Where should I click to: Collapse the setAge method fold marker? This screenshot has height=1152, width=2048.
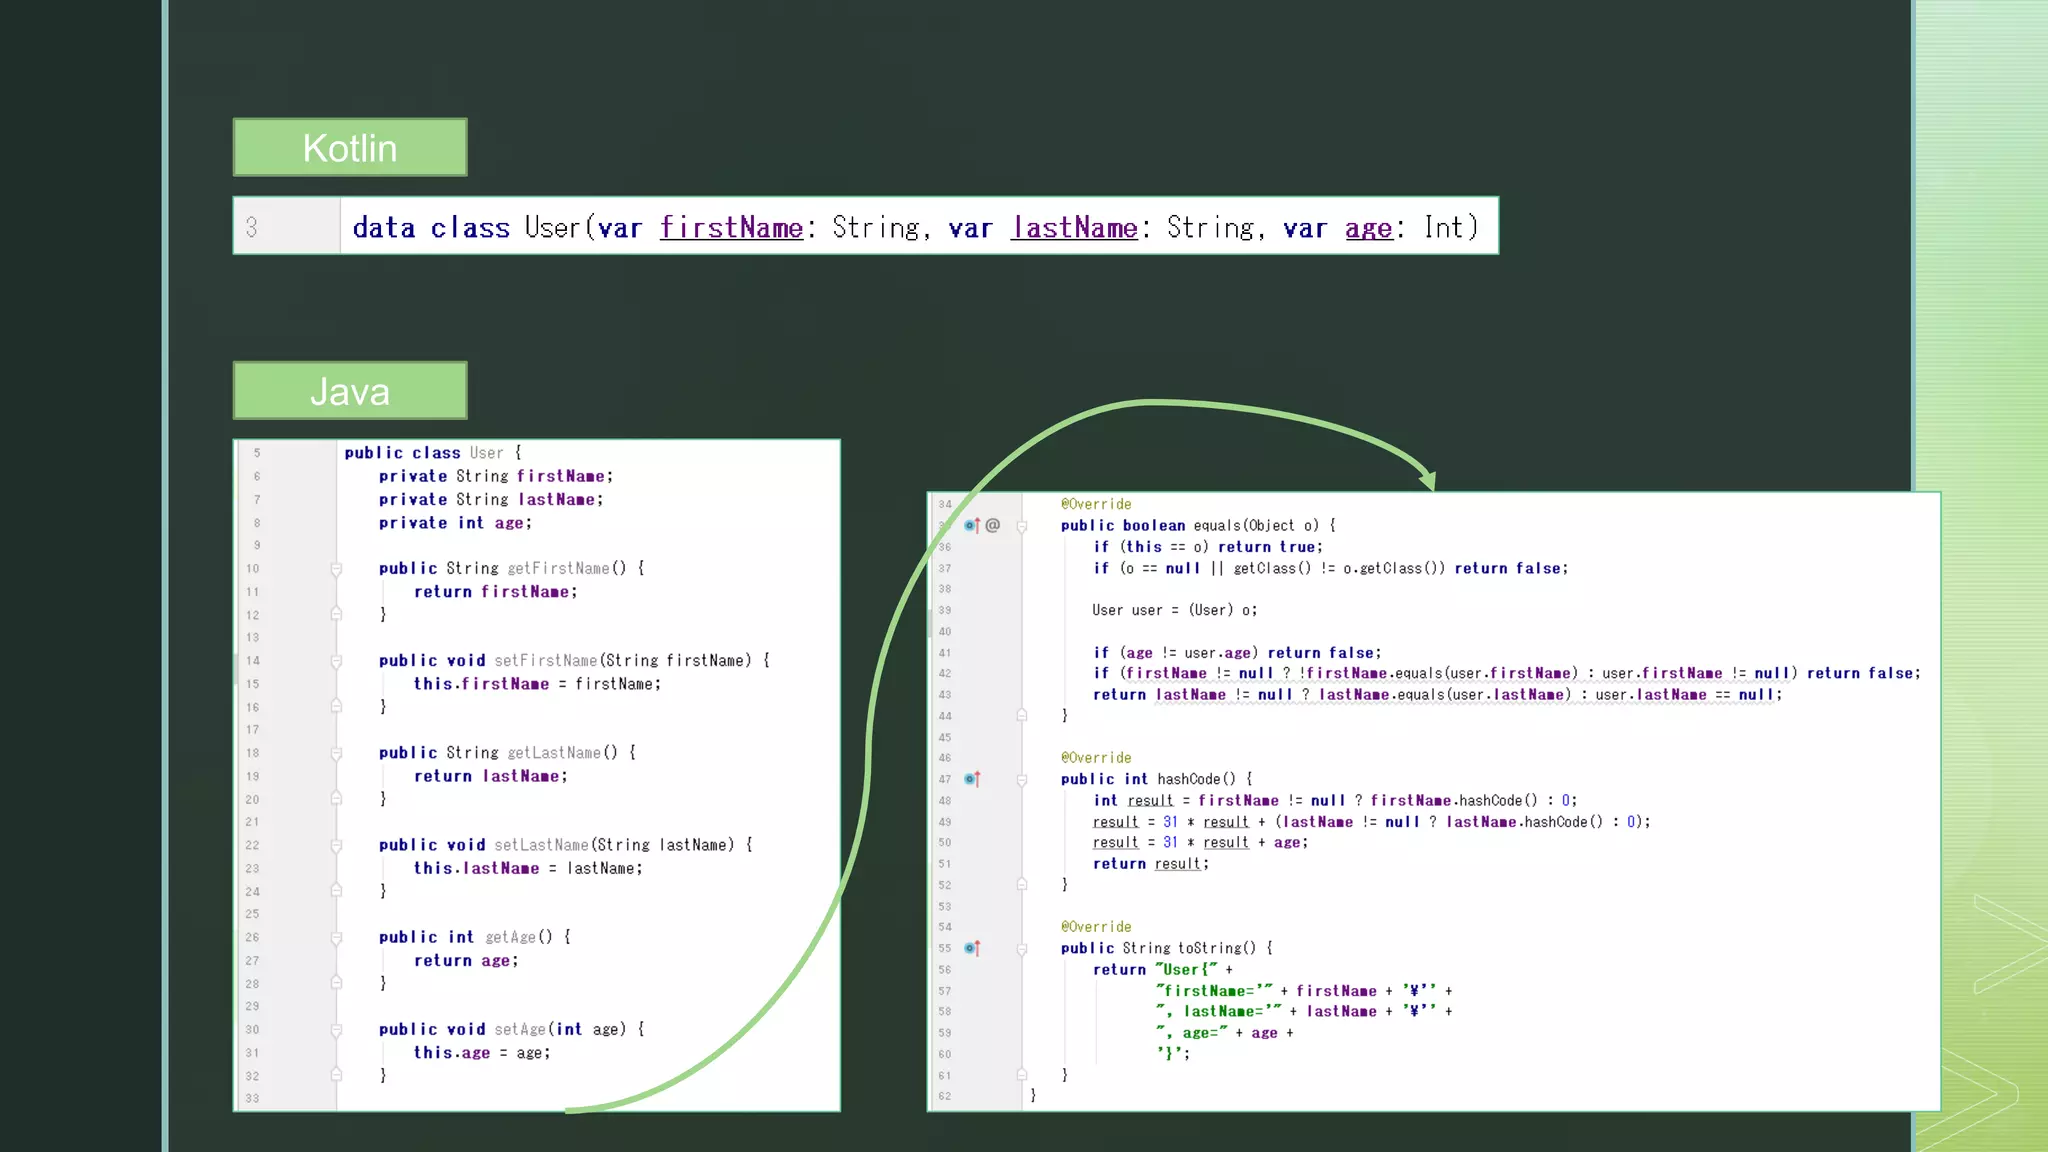(336, 1030)
